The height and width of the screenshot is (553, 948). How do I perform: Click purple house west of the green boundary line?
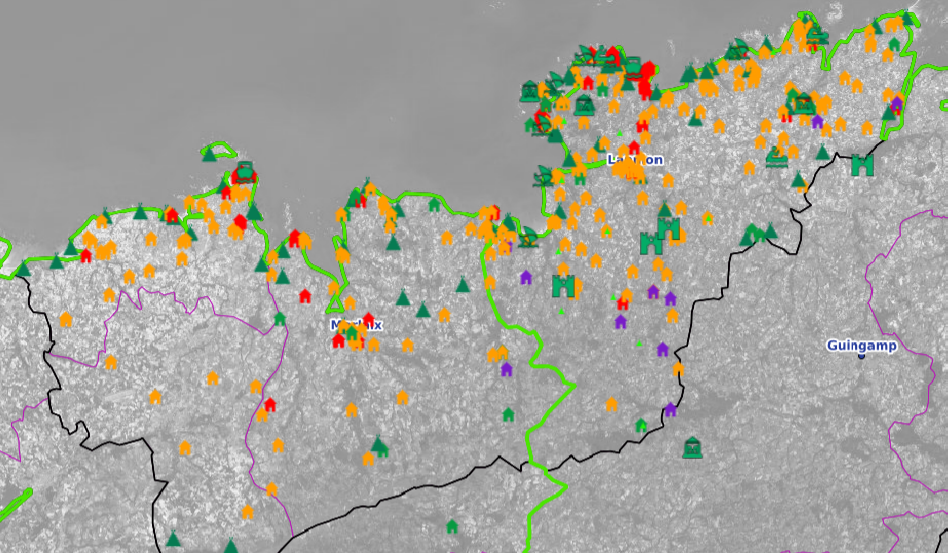[506, 369]
